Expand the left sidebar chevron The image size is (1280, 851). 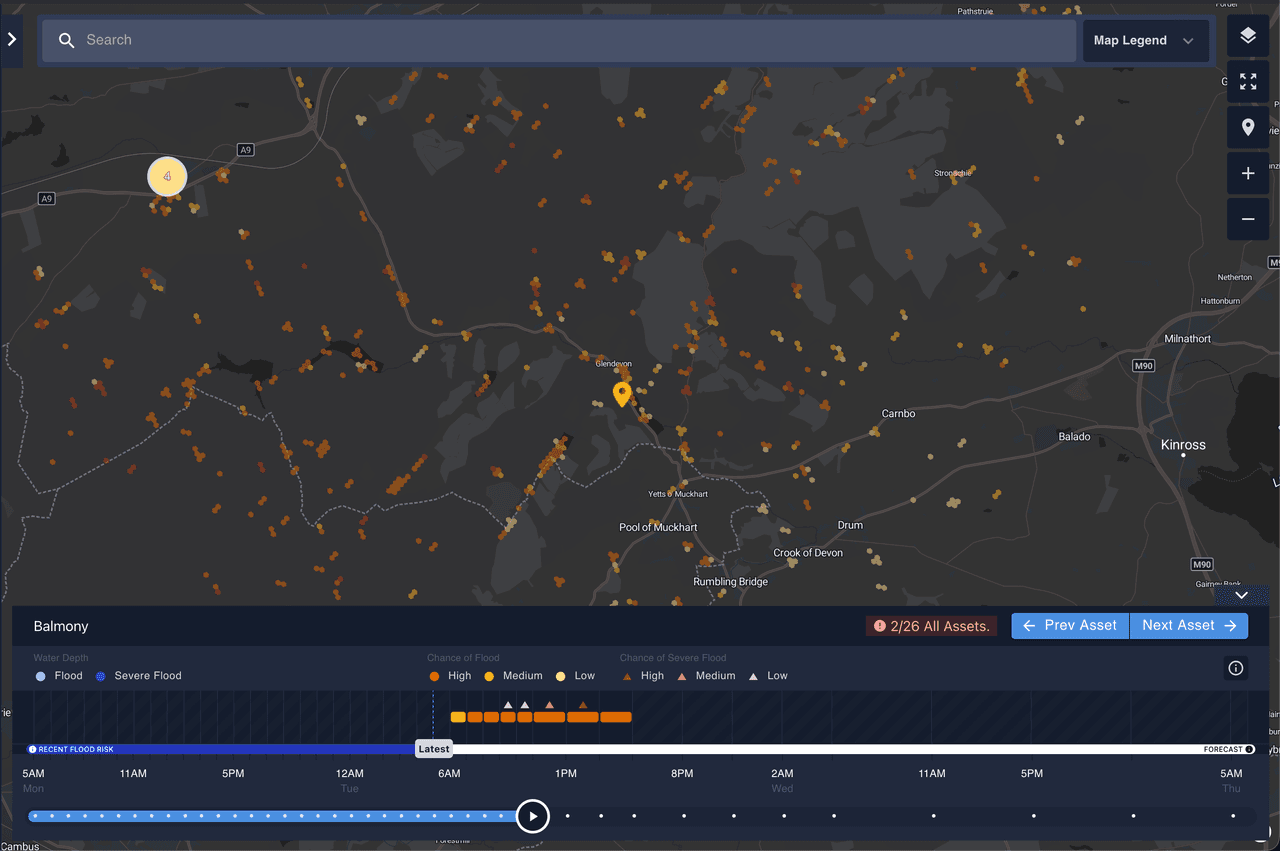(11, 40)
